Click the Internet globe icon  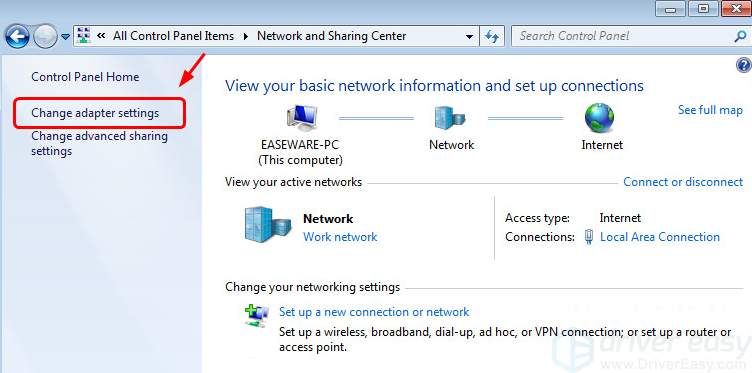pyautogui.click(x=599, y=118)
